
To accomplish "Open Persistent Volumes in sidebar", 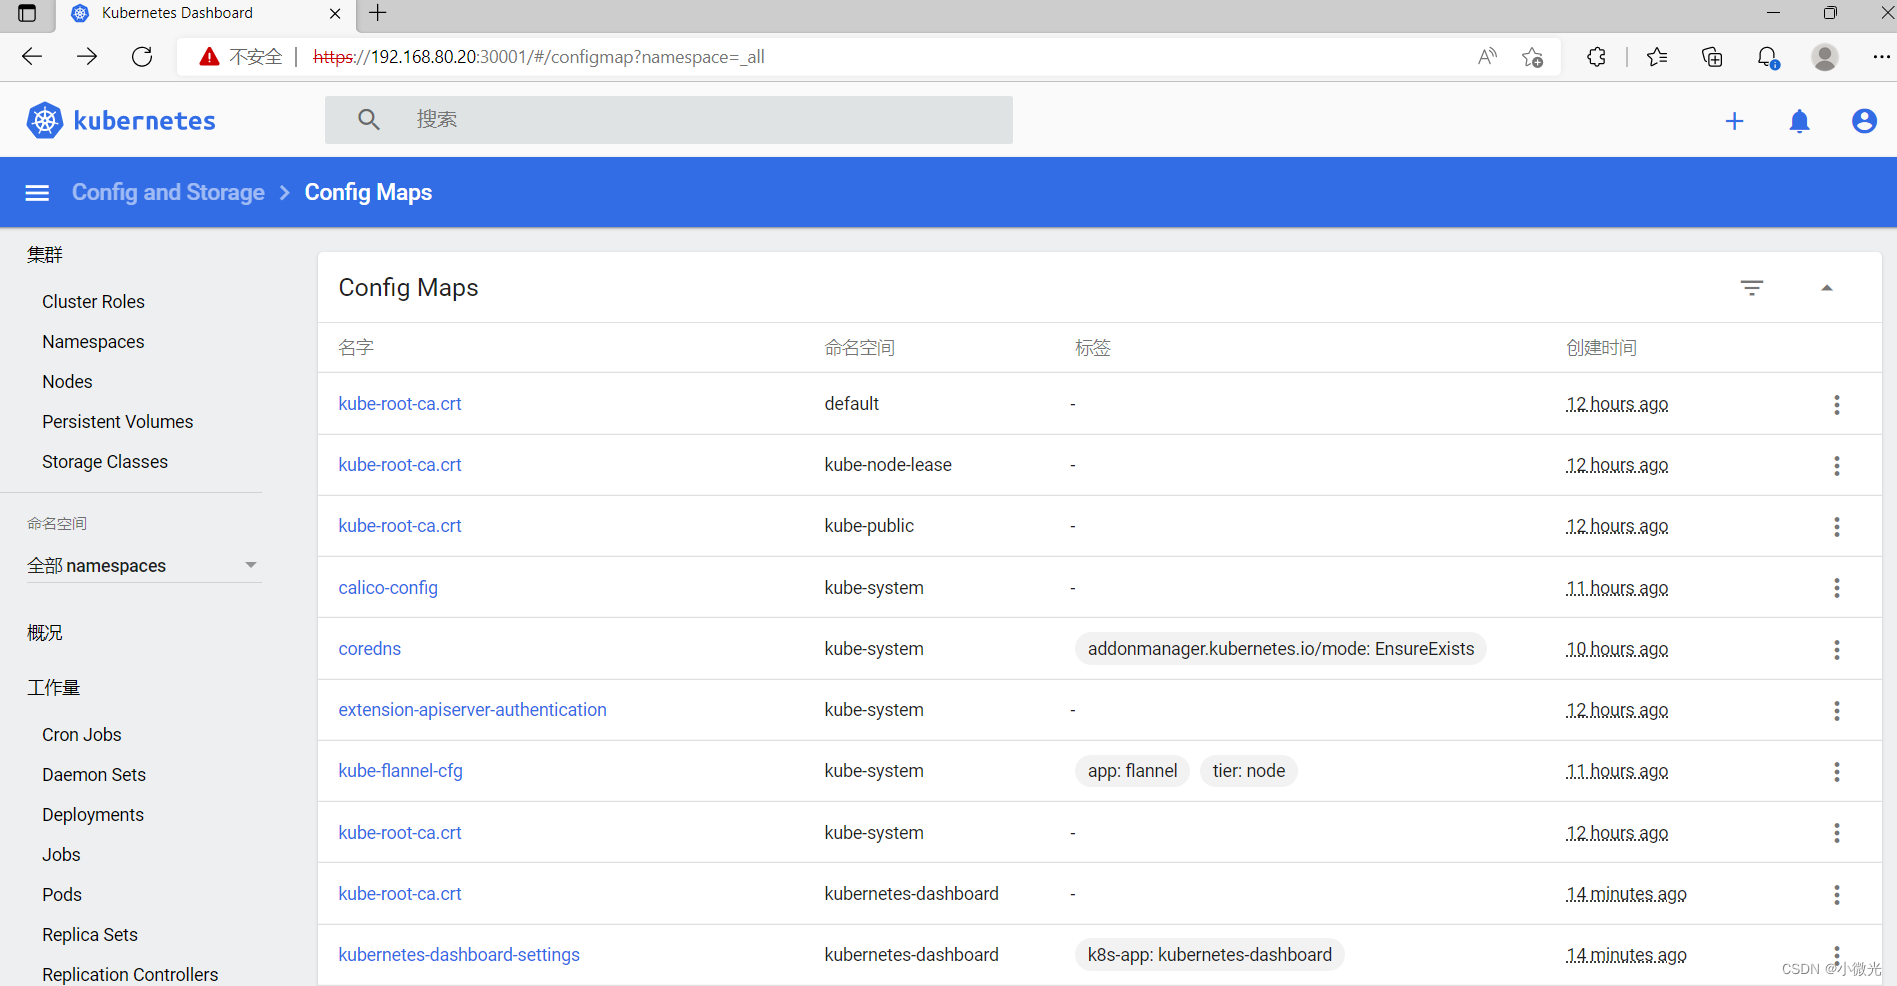I will coord(118,422).
